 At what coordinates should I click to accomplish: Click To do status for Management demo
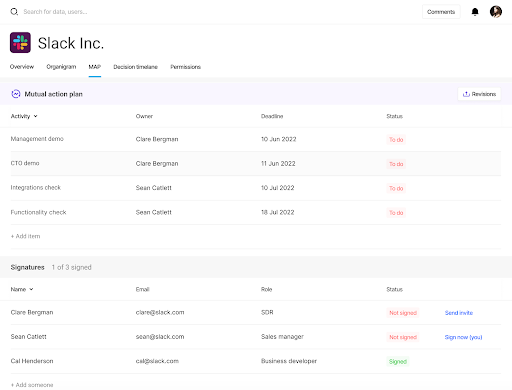point(396,140)
